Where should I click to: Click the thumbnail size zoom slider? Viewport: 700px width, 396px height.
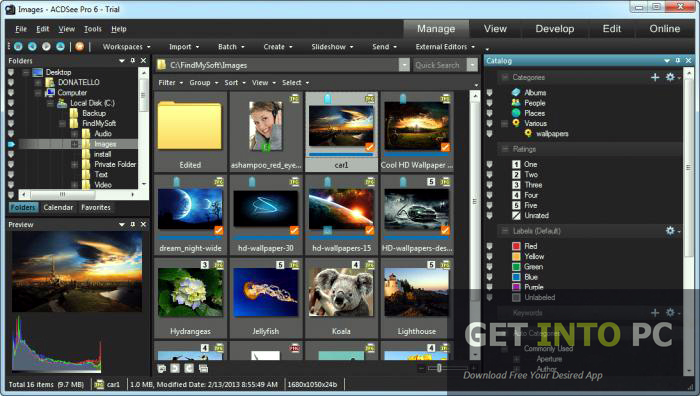tap(439, 368)
